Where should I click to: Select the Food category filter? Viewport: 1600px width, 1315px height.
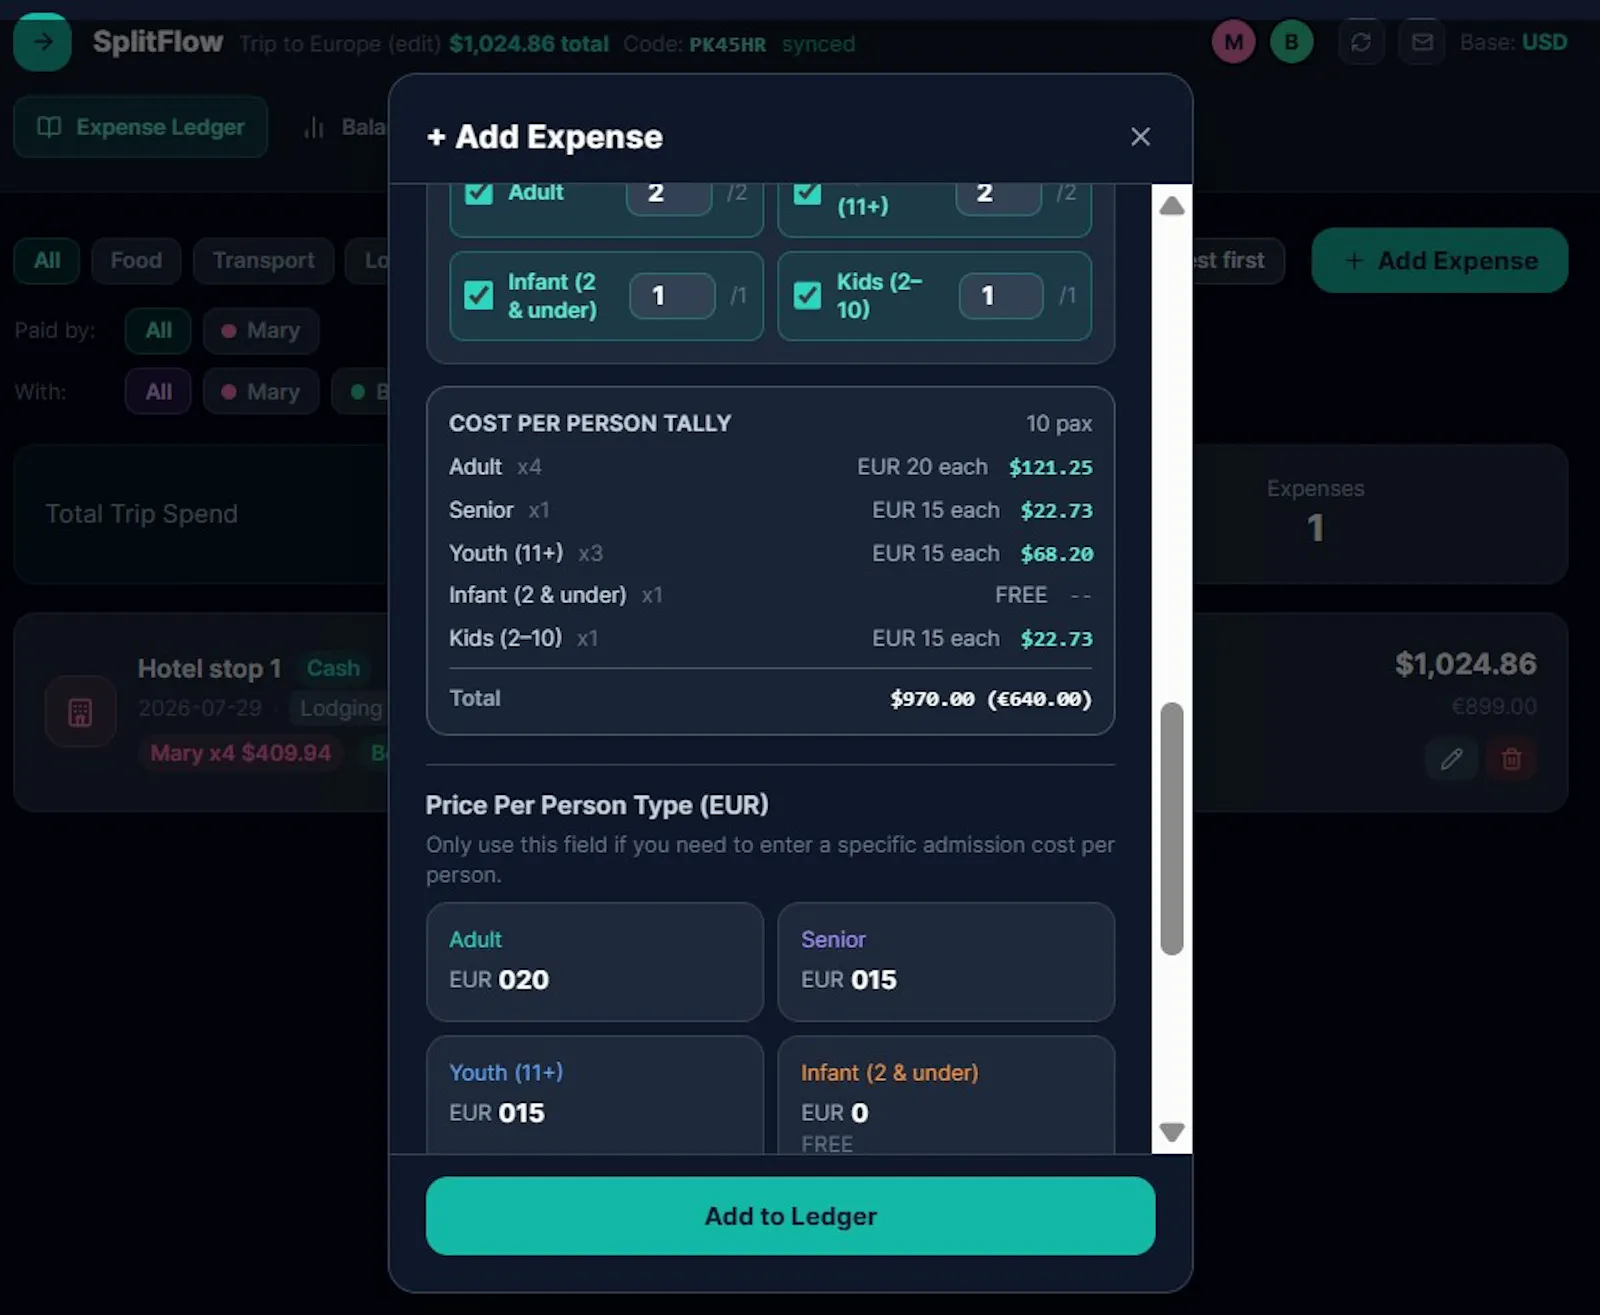coord(136,261)
